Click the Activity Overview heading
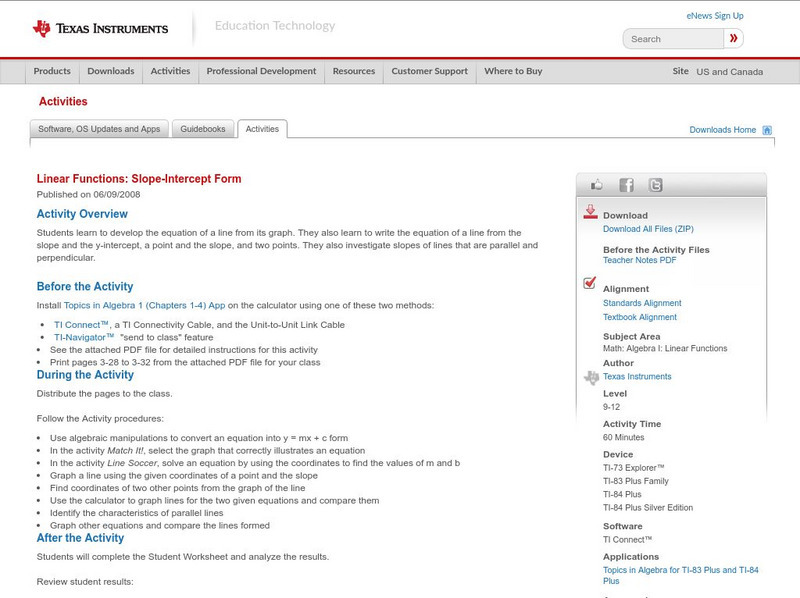The image size is (800, 598). point(82,214)
